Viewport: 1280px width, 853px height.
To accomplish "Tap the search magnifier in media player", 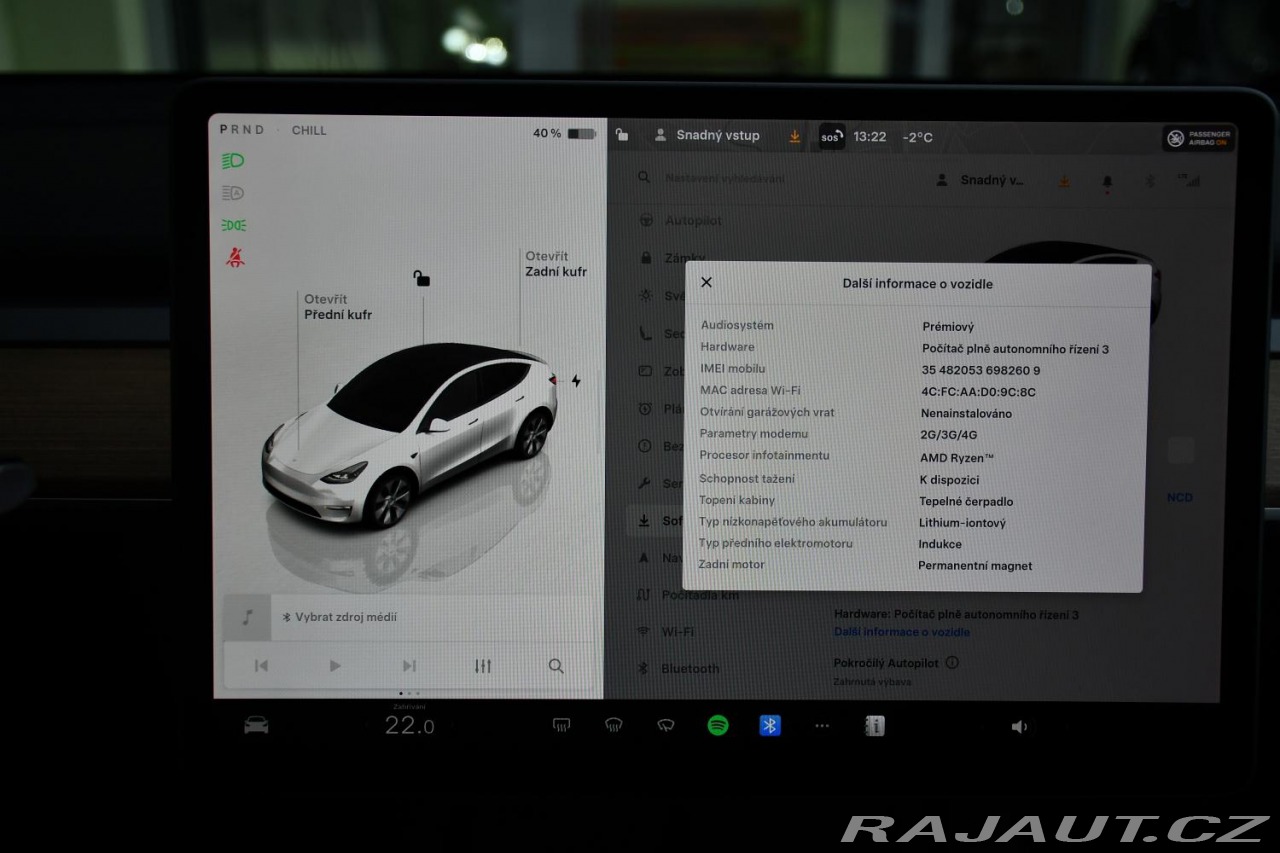I will click(x=556, y=666).
